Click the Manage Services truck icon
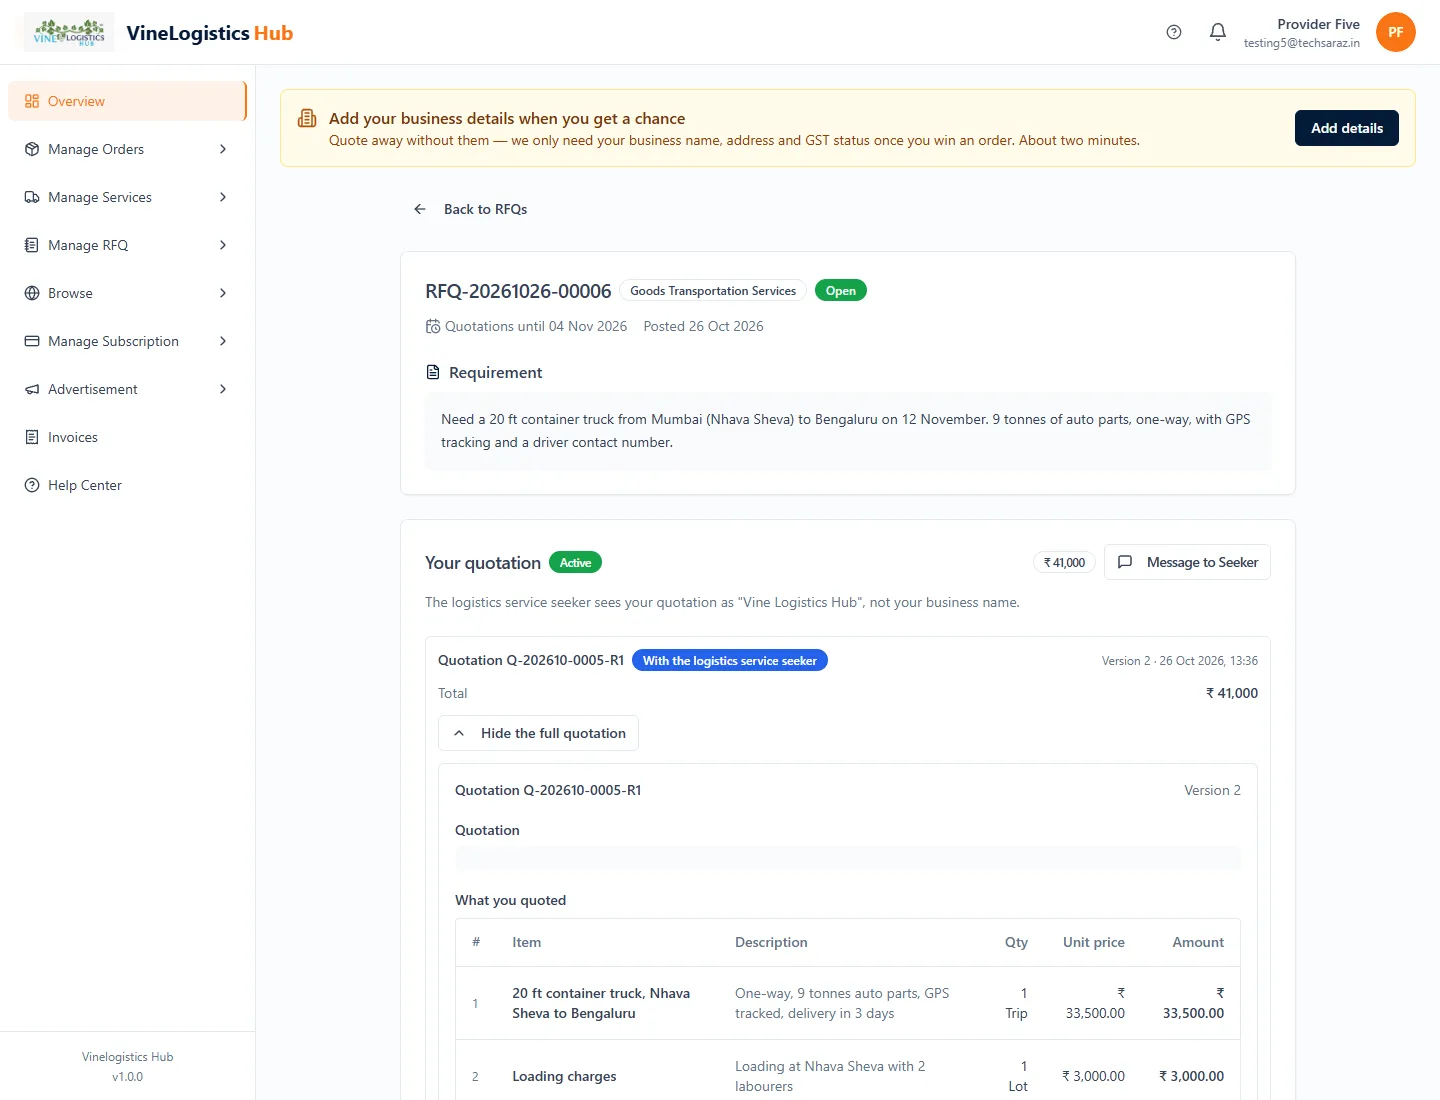Screen dimensions: 1440x1100 point(32,197)
